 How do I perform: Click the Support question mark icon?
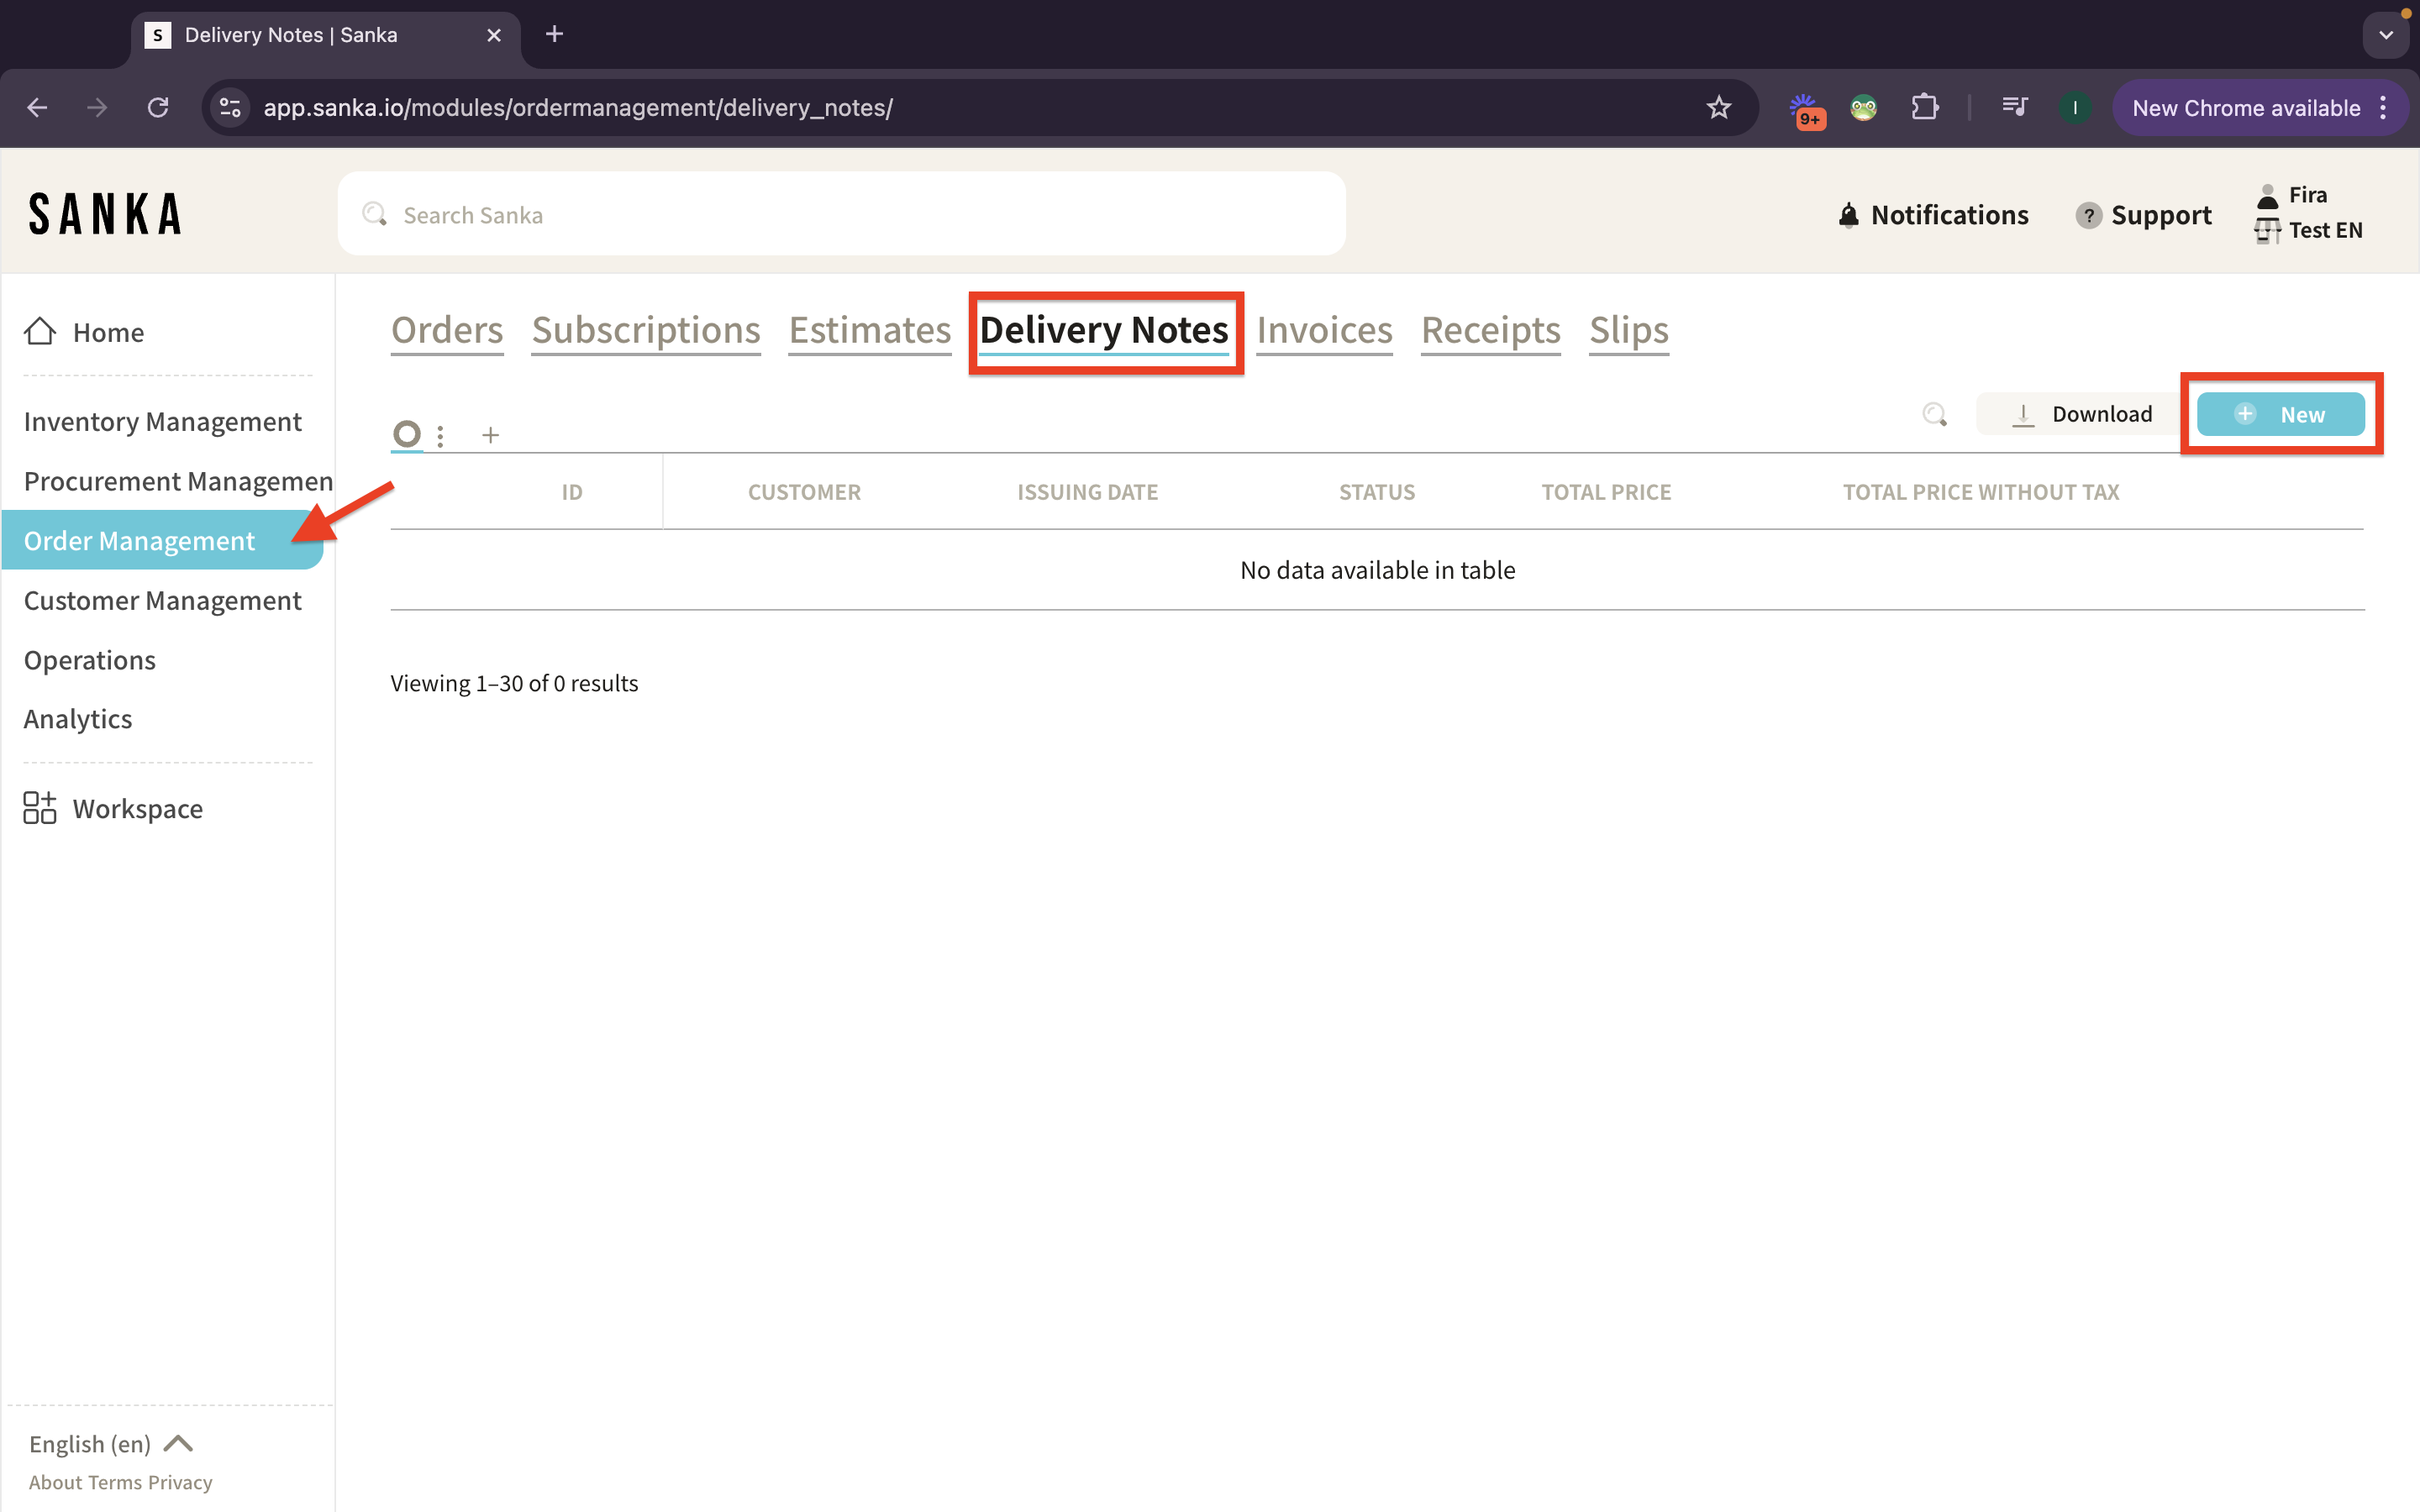click(x=2087, y=215)
